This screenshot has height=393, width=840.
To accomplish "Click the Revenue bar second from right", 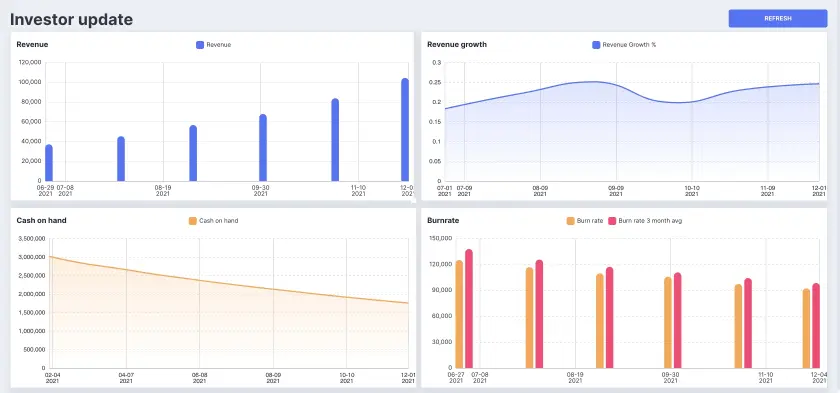I will (x=335, y=140).
